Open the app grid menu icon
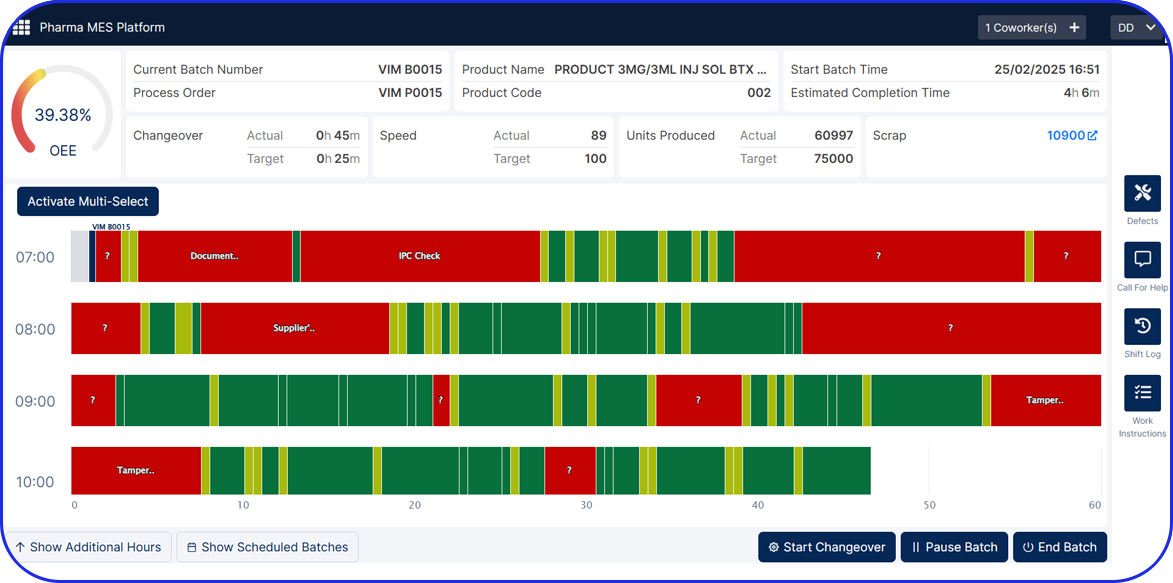The width and height of the screenshot is (1173, 583). 21,27
